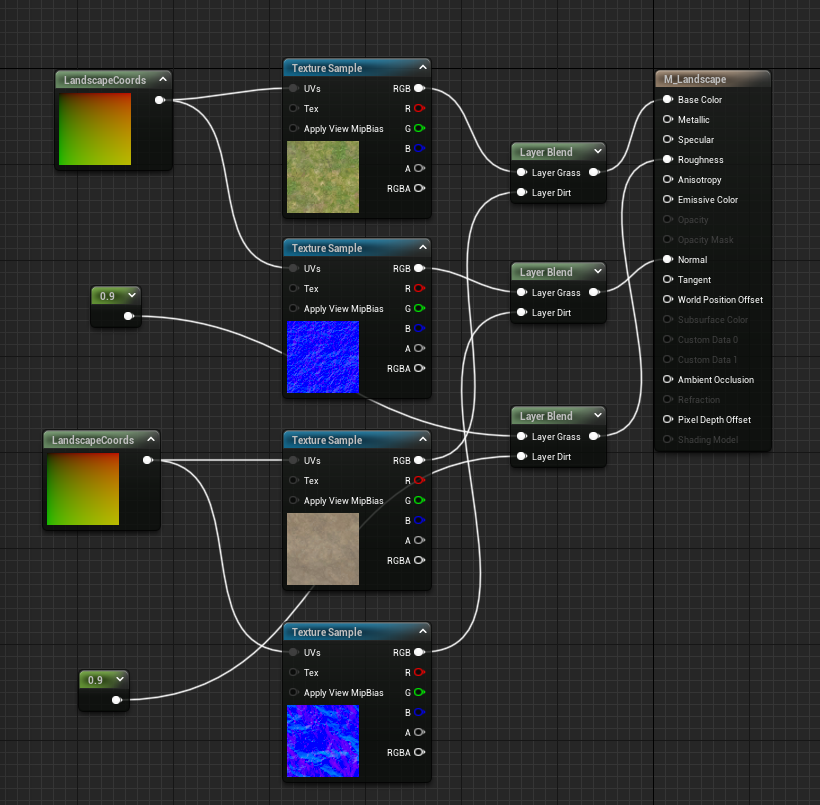Click the Metallic input pin on M_Landscape
This screenshot has width=820, height=805.
pyautogui.click(x=667, y=120)
